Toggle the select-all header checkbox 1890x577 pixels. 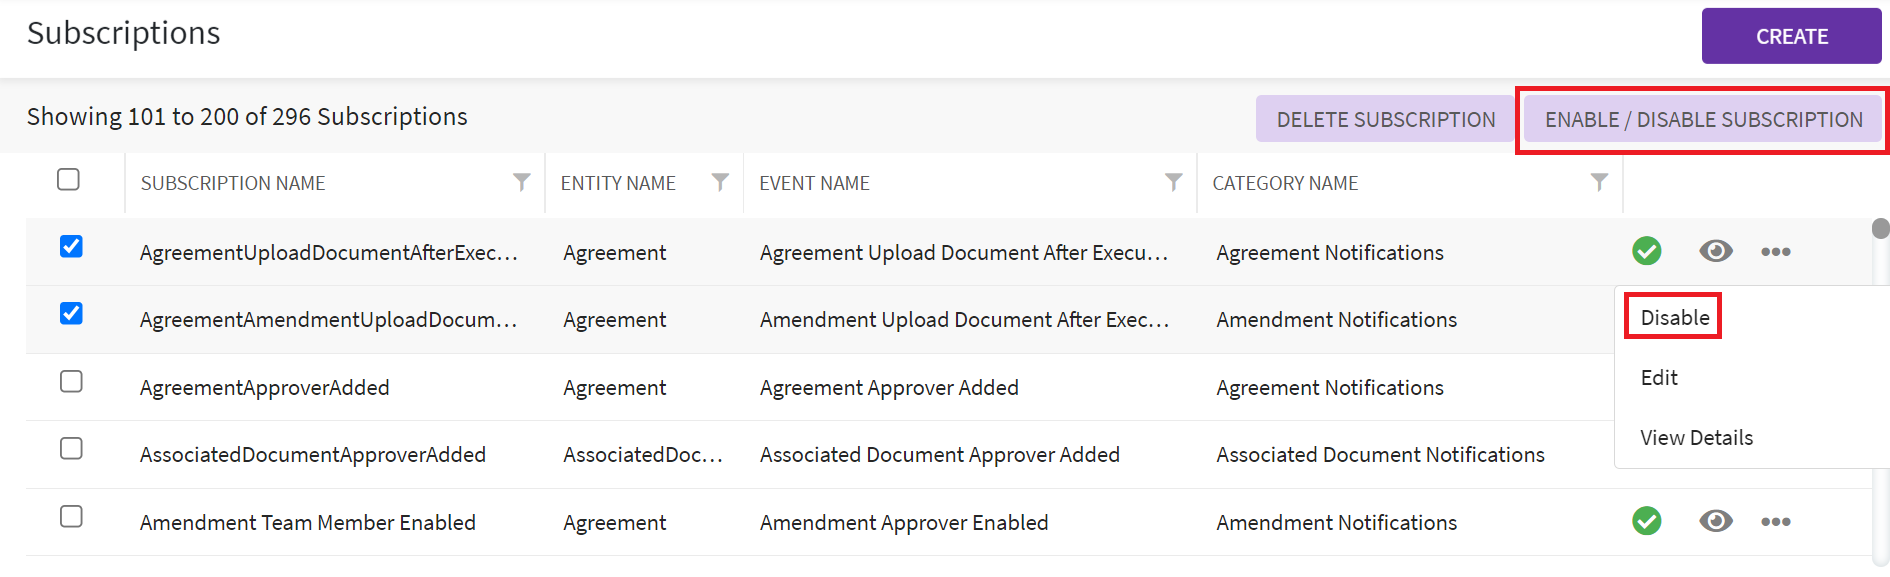coord(69,180)
